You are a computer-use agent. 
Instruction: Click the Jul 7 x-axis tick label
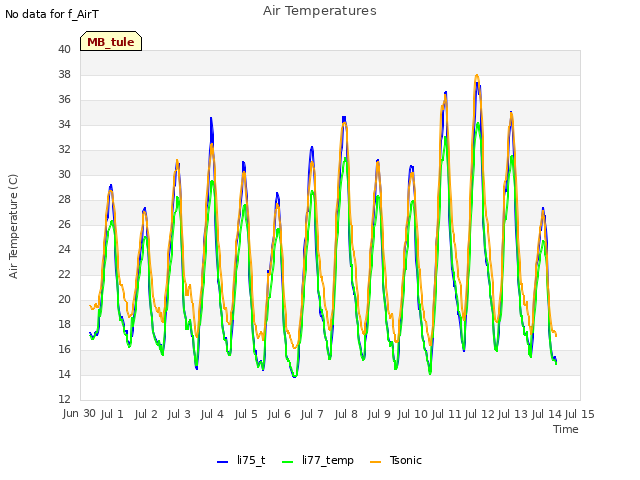[312, 414]
